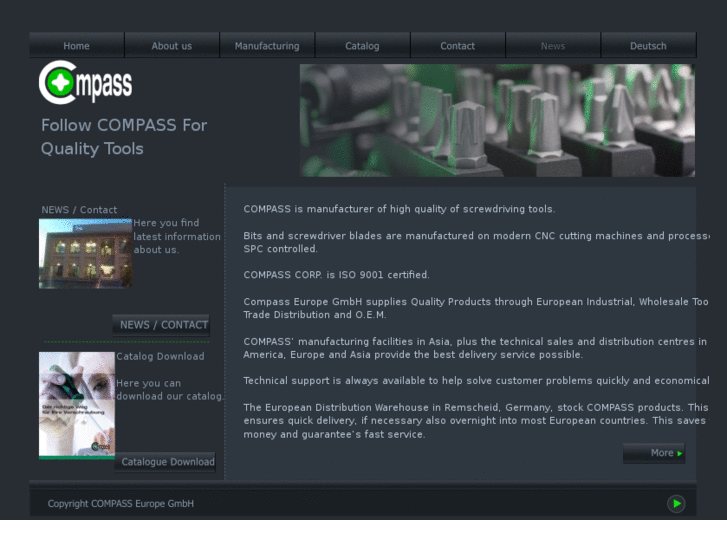Click the Compass logo

pos(86,83)
